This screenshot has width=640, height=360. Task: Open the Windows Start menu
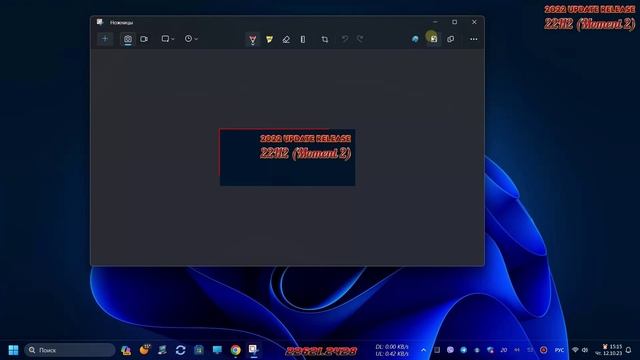click(13, 350)
